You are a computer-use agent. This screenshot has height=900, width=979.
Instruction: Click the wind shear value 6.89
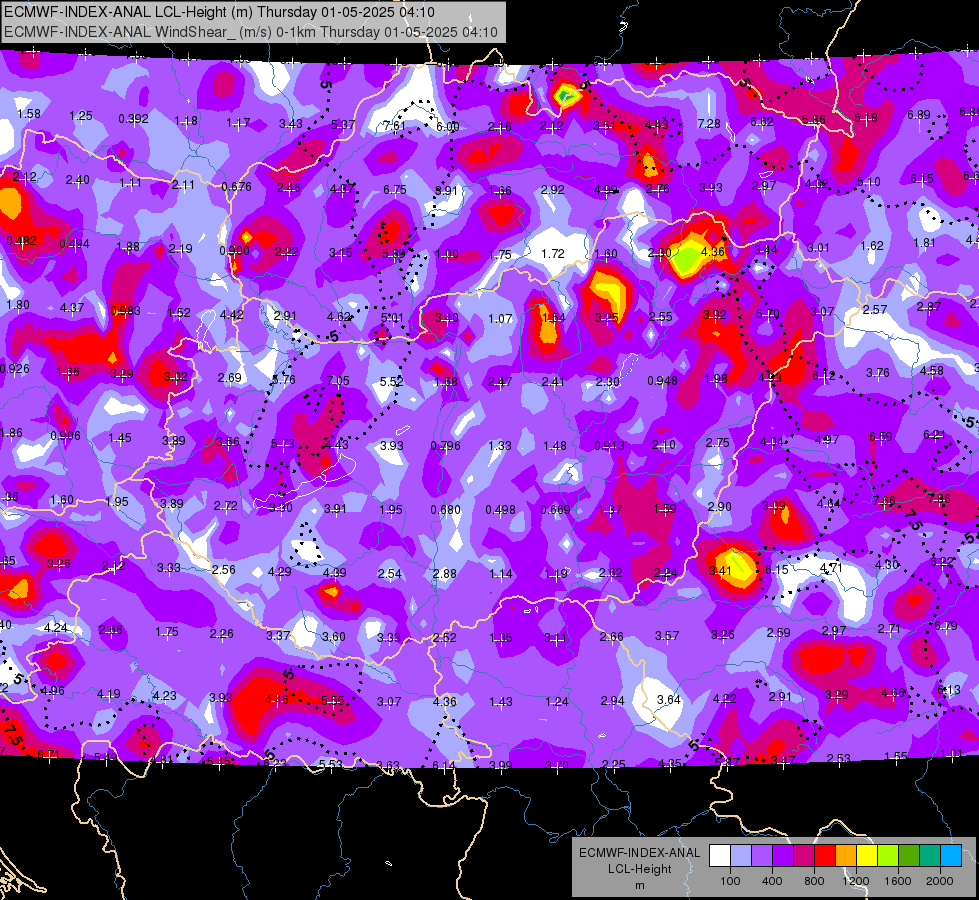click(x=919, y=114)
